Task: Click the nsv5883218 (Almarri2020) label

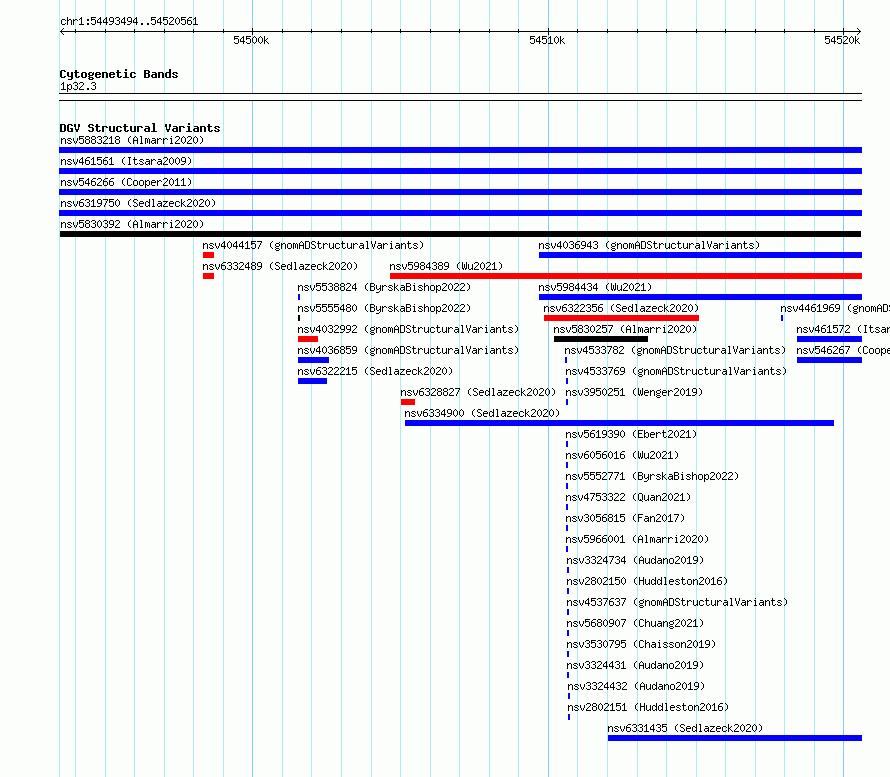Action: [132, 140]
